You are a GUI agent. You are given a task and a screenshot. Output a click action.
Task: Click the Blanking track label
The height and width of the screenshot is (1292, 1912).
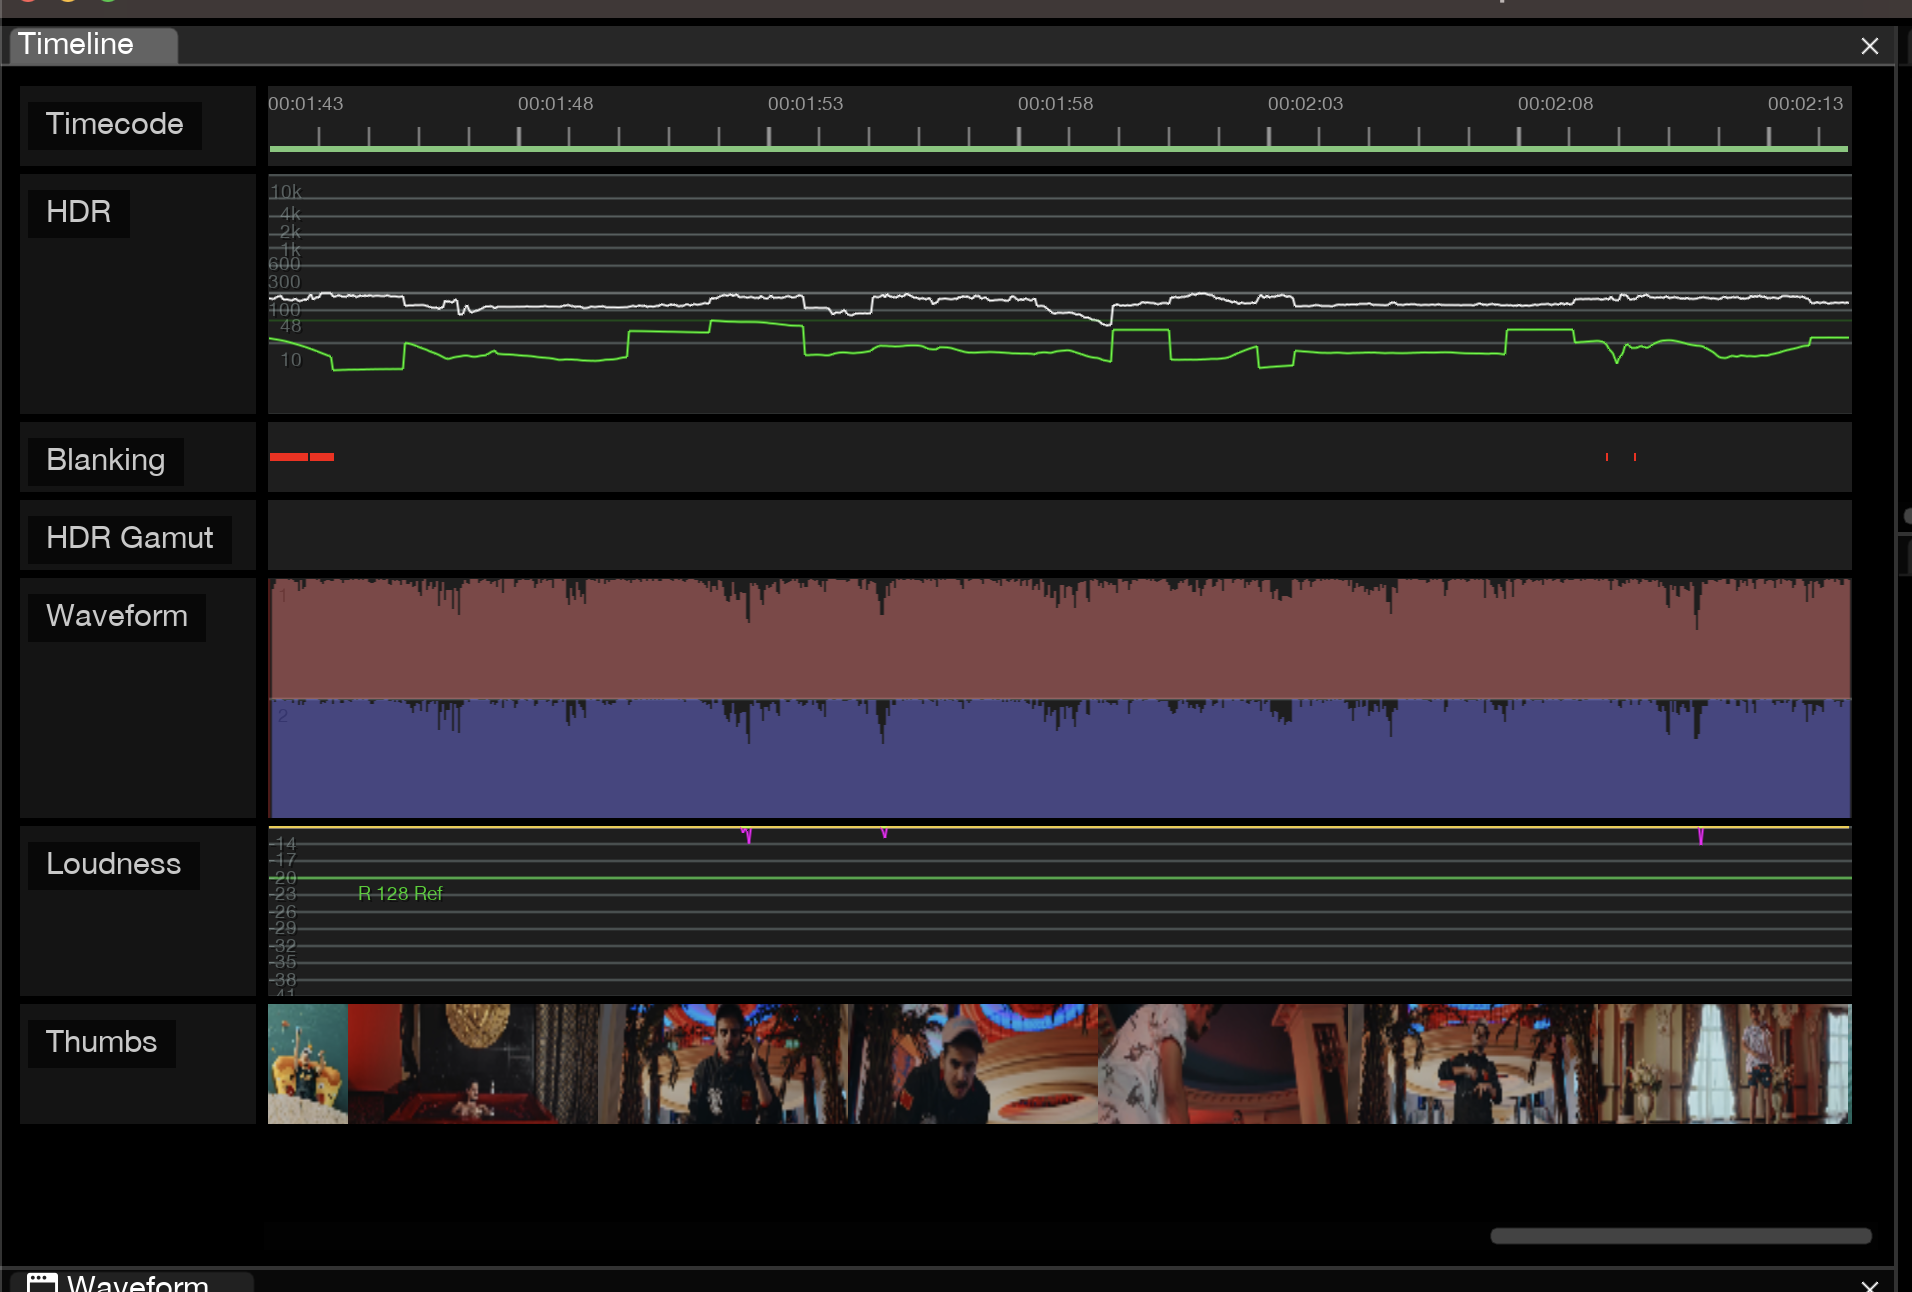(105, 461)
